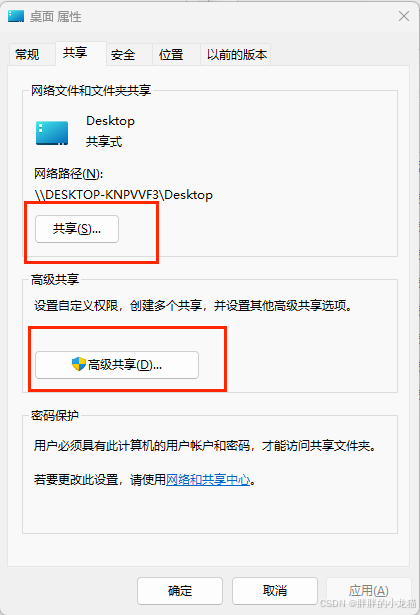Image resolution: width=420 pixels, height=615 pixels.
Task: Open the 安全 tab
Action: coord(123,55)
